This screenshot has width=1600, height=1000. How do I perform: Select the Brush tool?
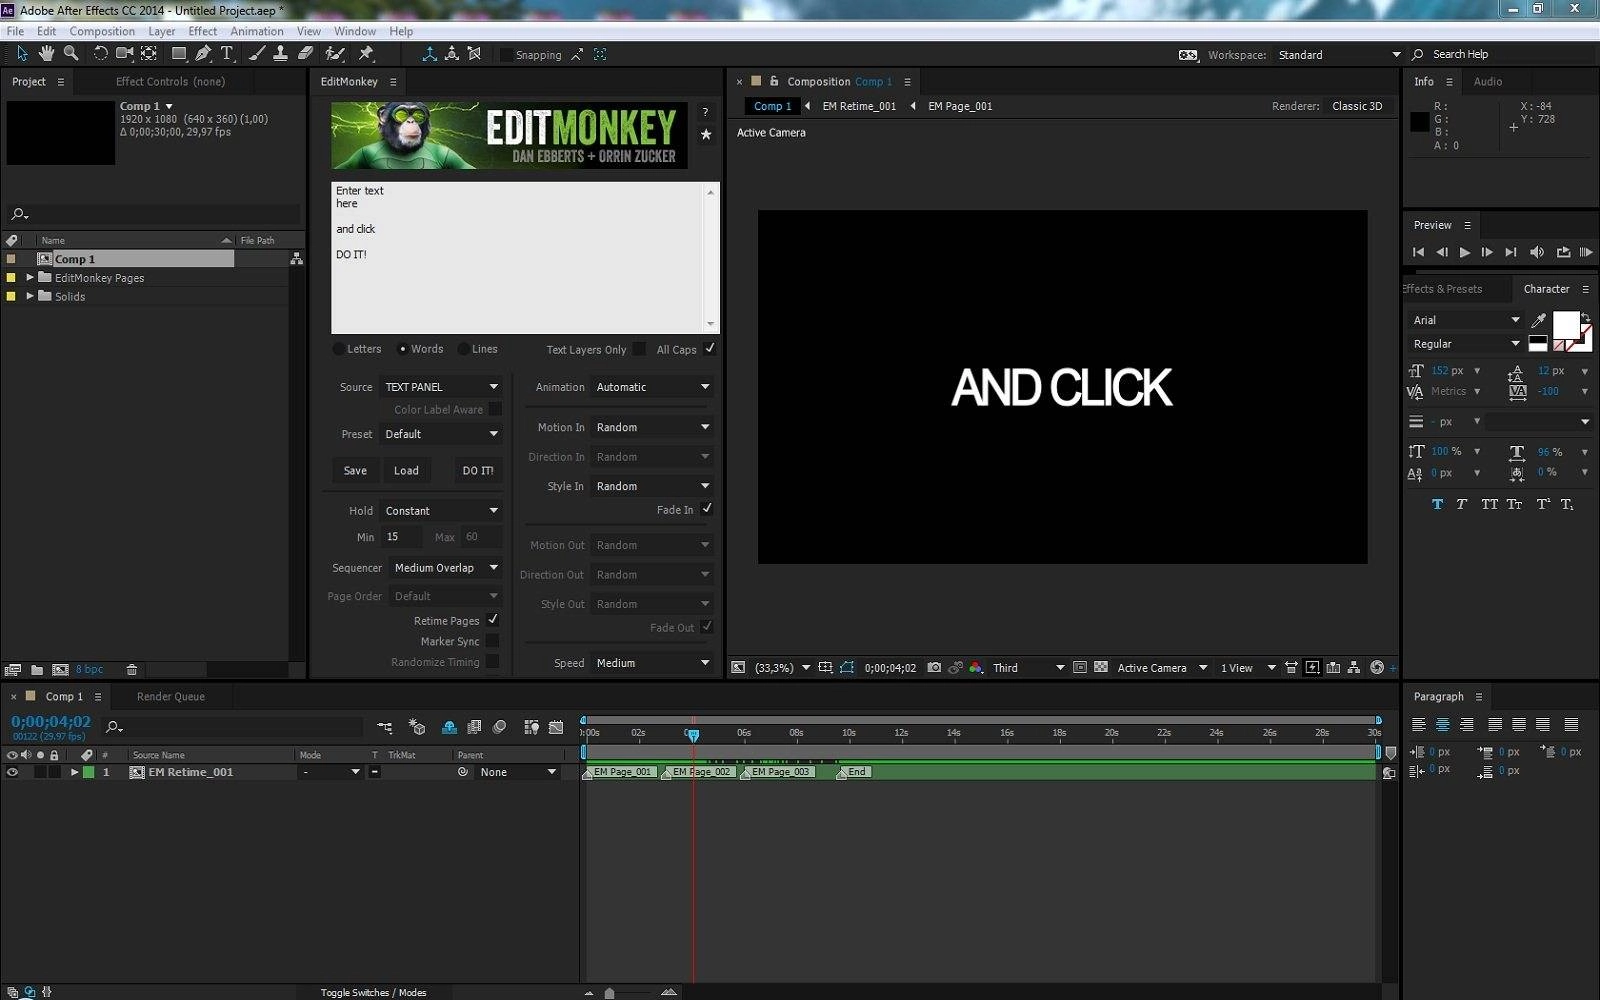click(257, 54)
